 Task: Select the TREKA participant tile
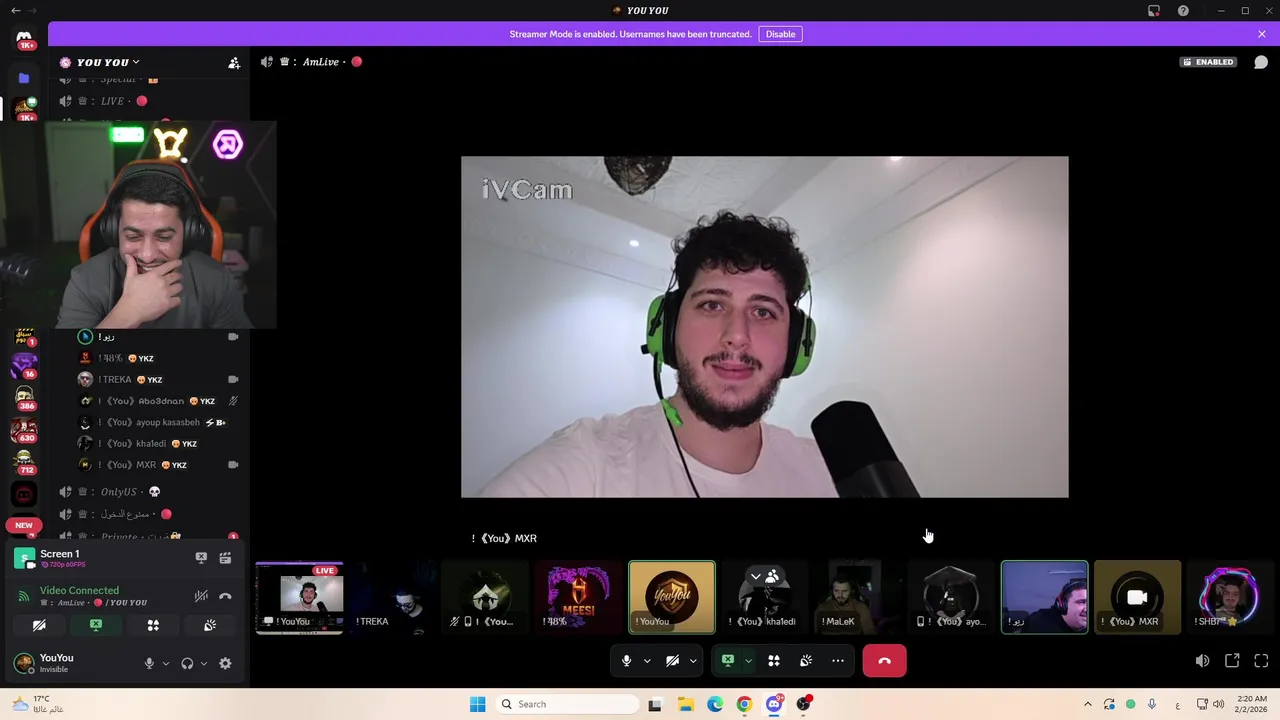[392, 597]
